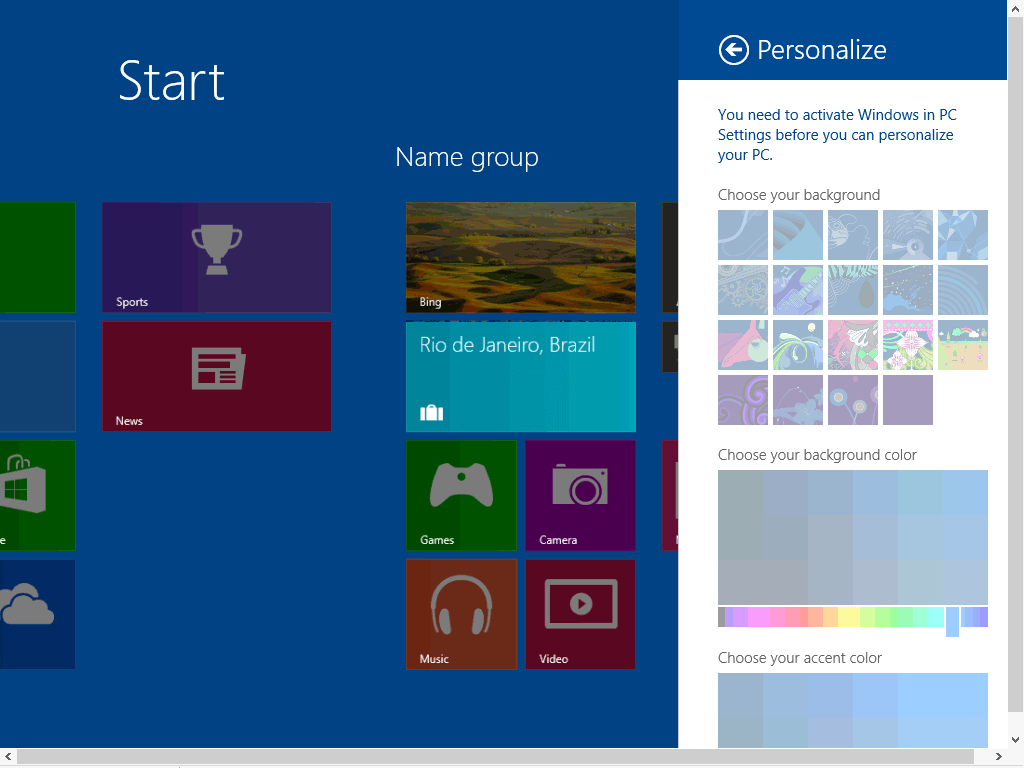Screen dimensions: 1024x768
Task: Click the 'Choose your background' label
Action: tap(799, 195)
